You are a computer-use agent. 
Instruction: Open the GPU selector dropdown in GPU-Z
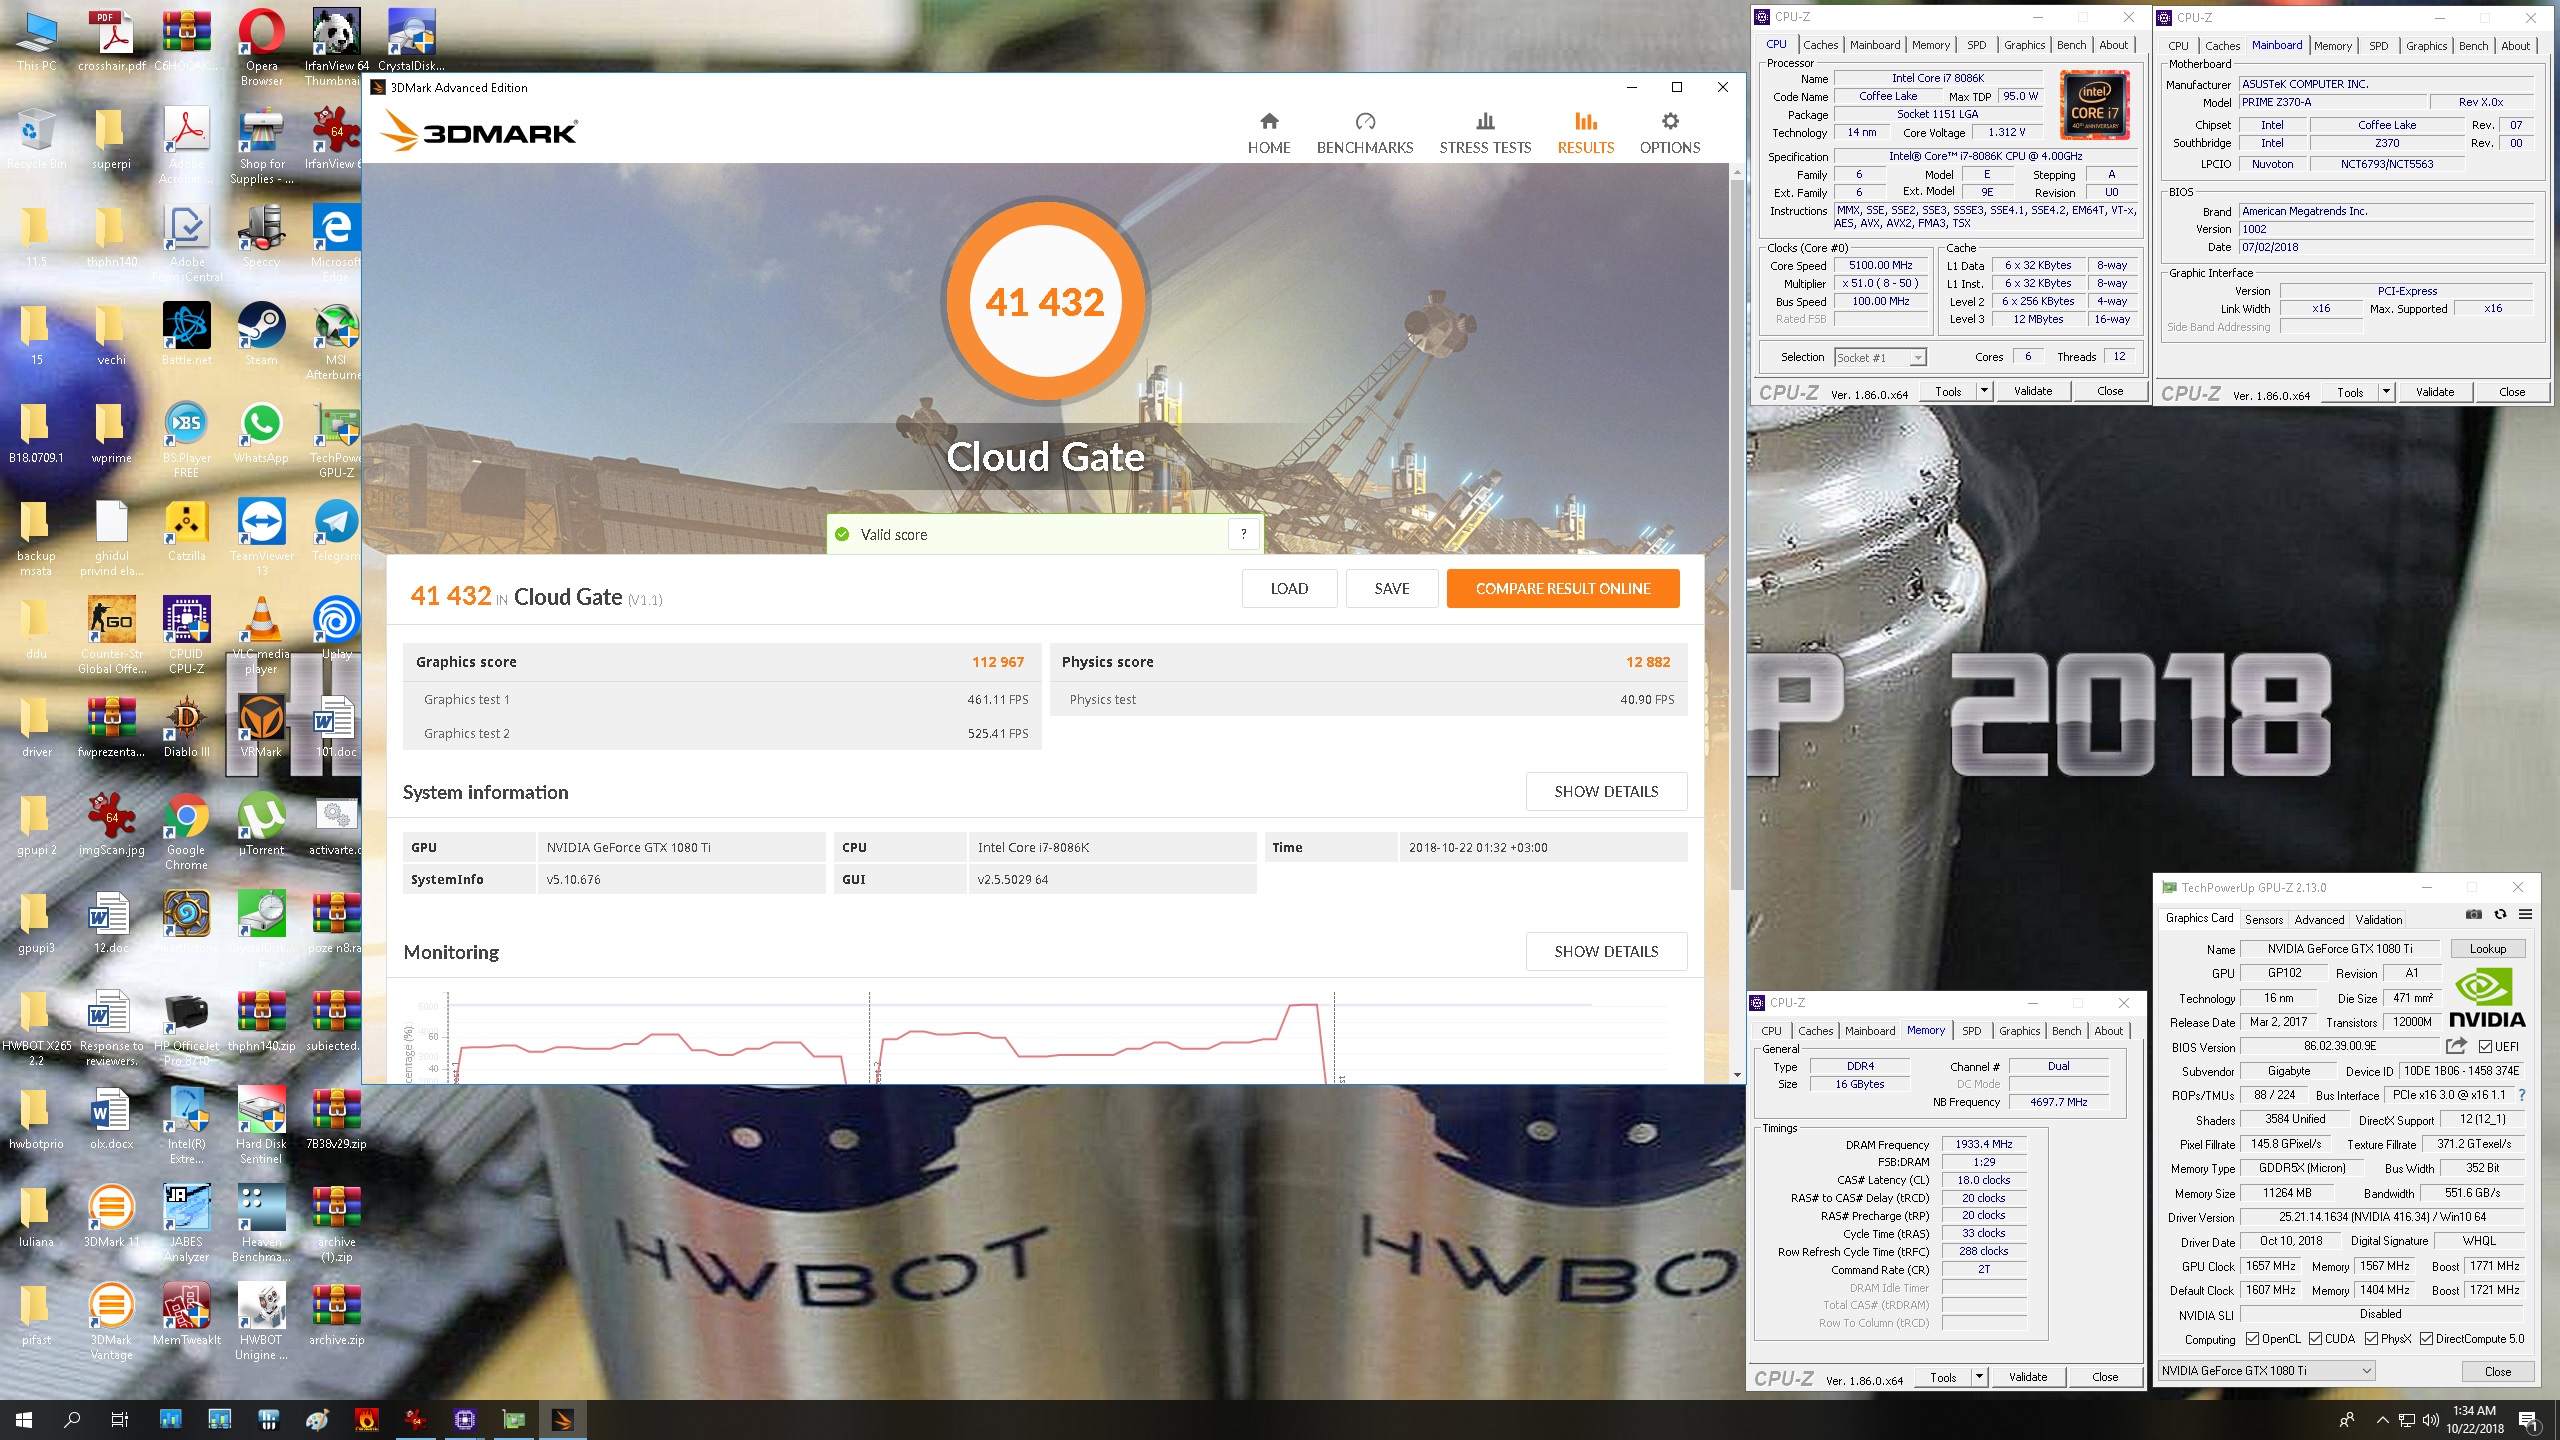[2265, 1370]
